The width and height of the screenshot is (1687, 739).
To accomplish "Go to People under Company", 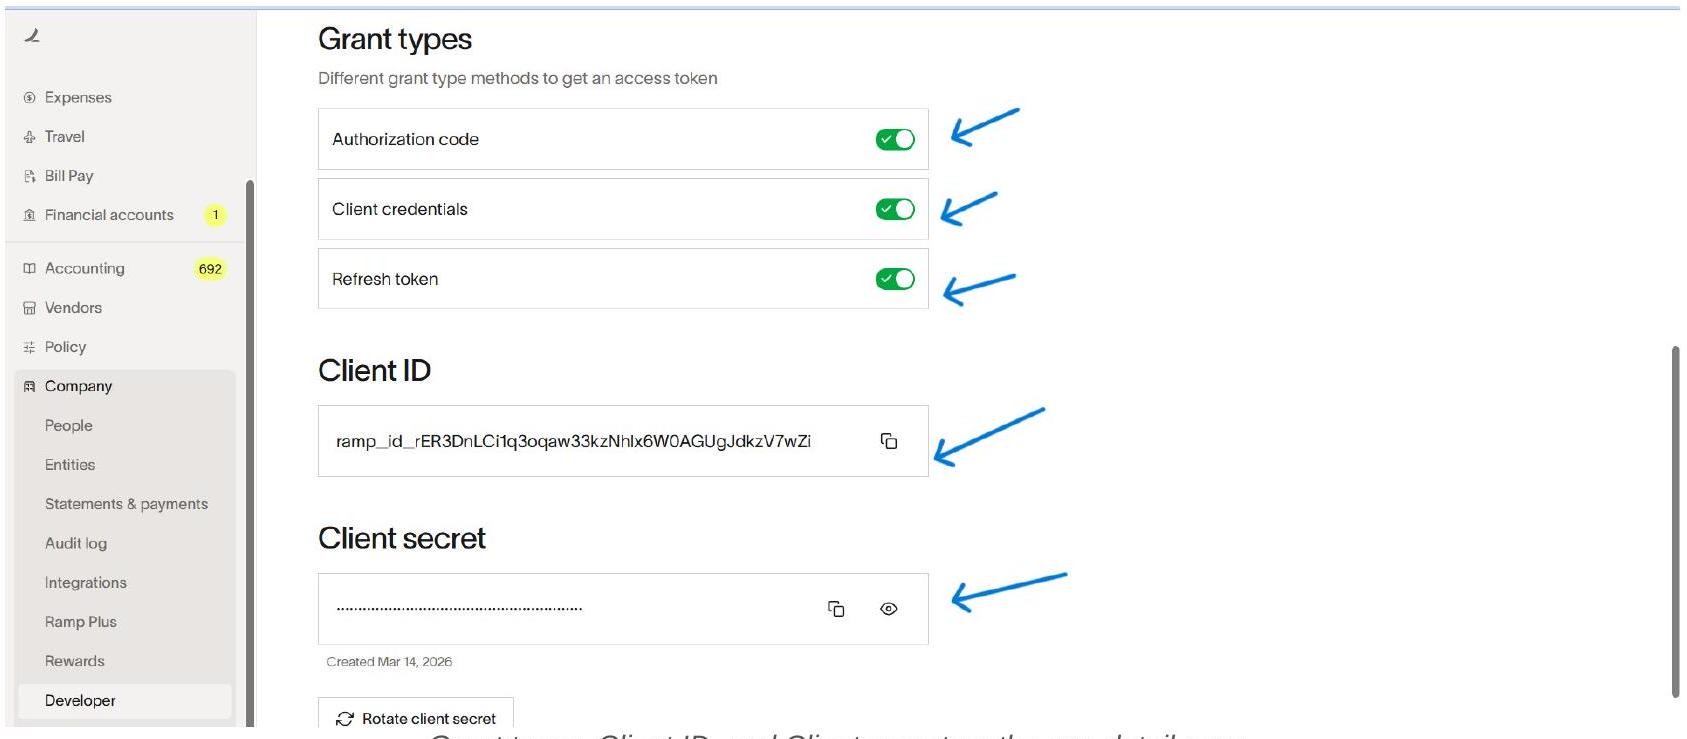I will tap(69, 426).
